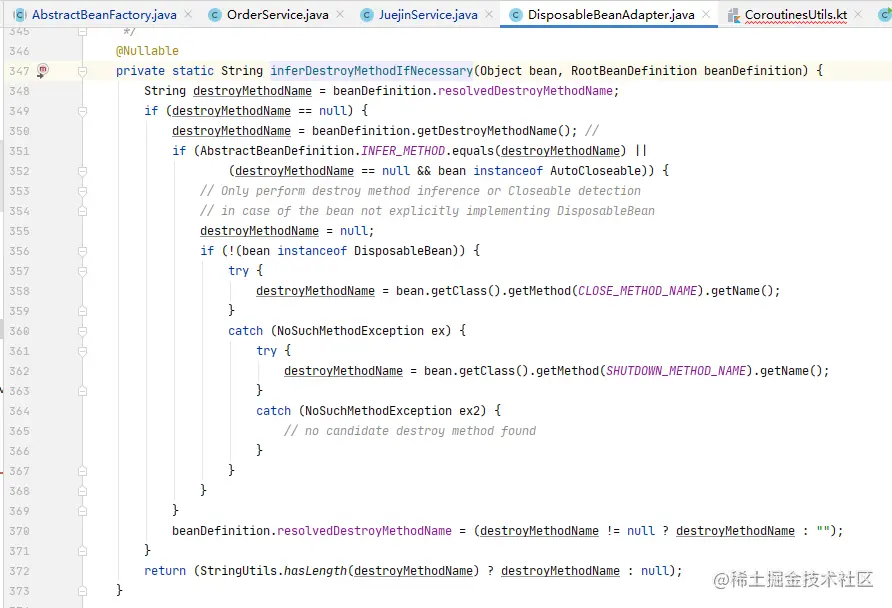Click the INFER_METHOD constant
Screen dimensions: 892x608
(x=403, y=151)
